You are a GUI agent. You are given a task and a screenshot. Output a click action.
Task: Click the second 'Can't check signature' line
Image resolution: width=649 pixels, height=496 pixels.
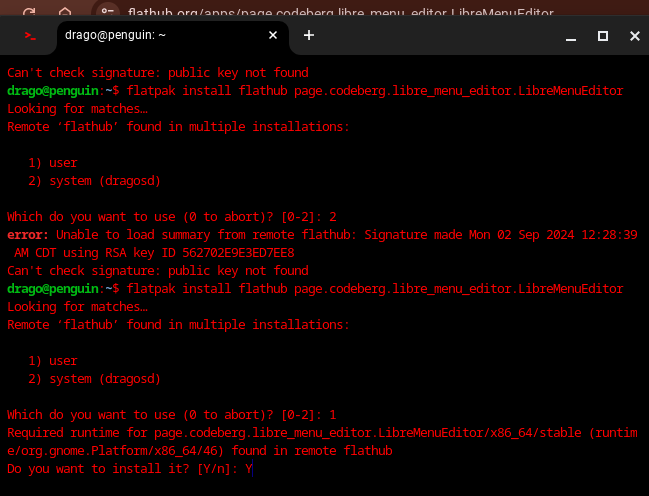(158, 270)
